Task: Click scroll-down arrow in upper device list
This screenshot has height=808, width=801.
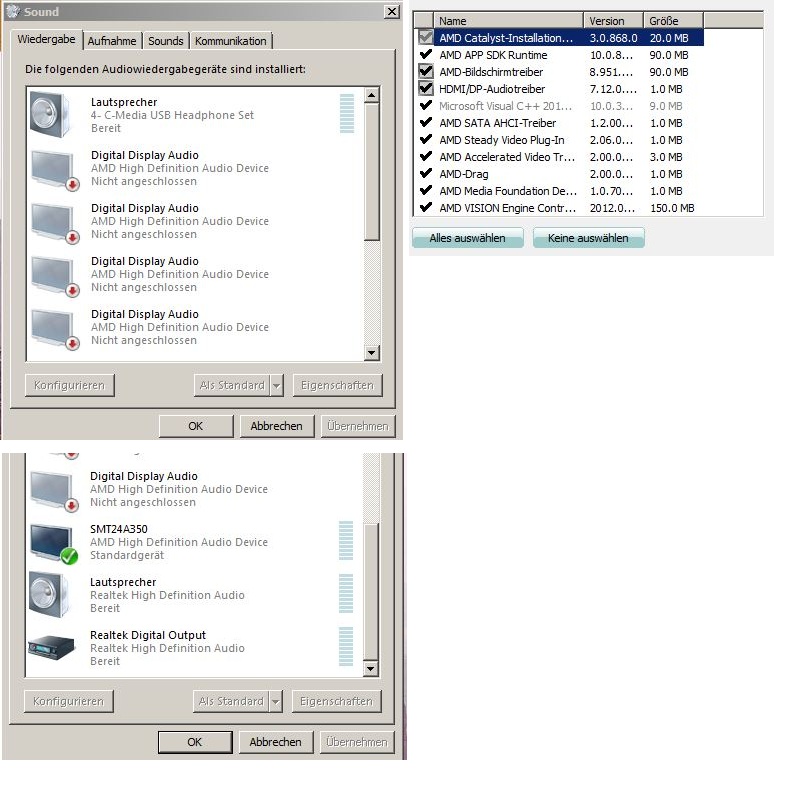Action: point(372,352)
